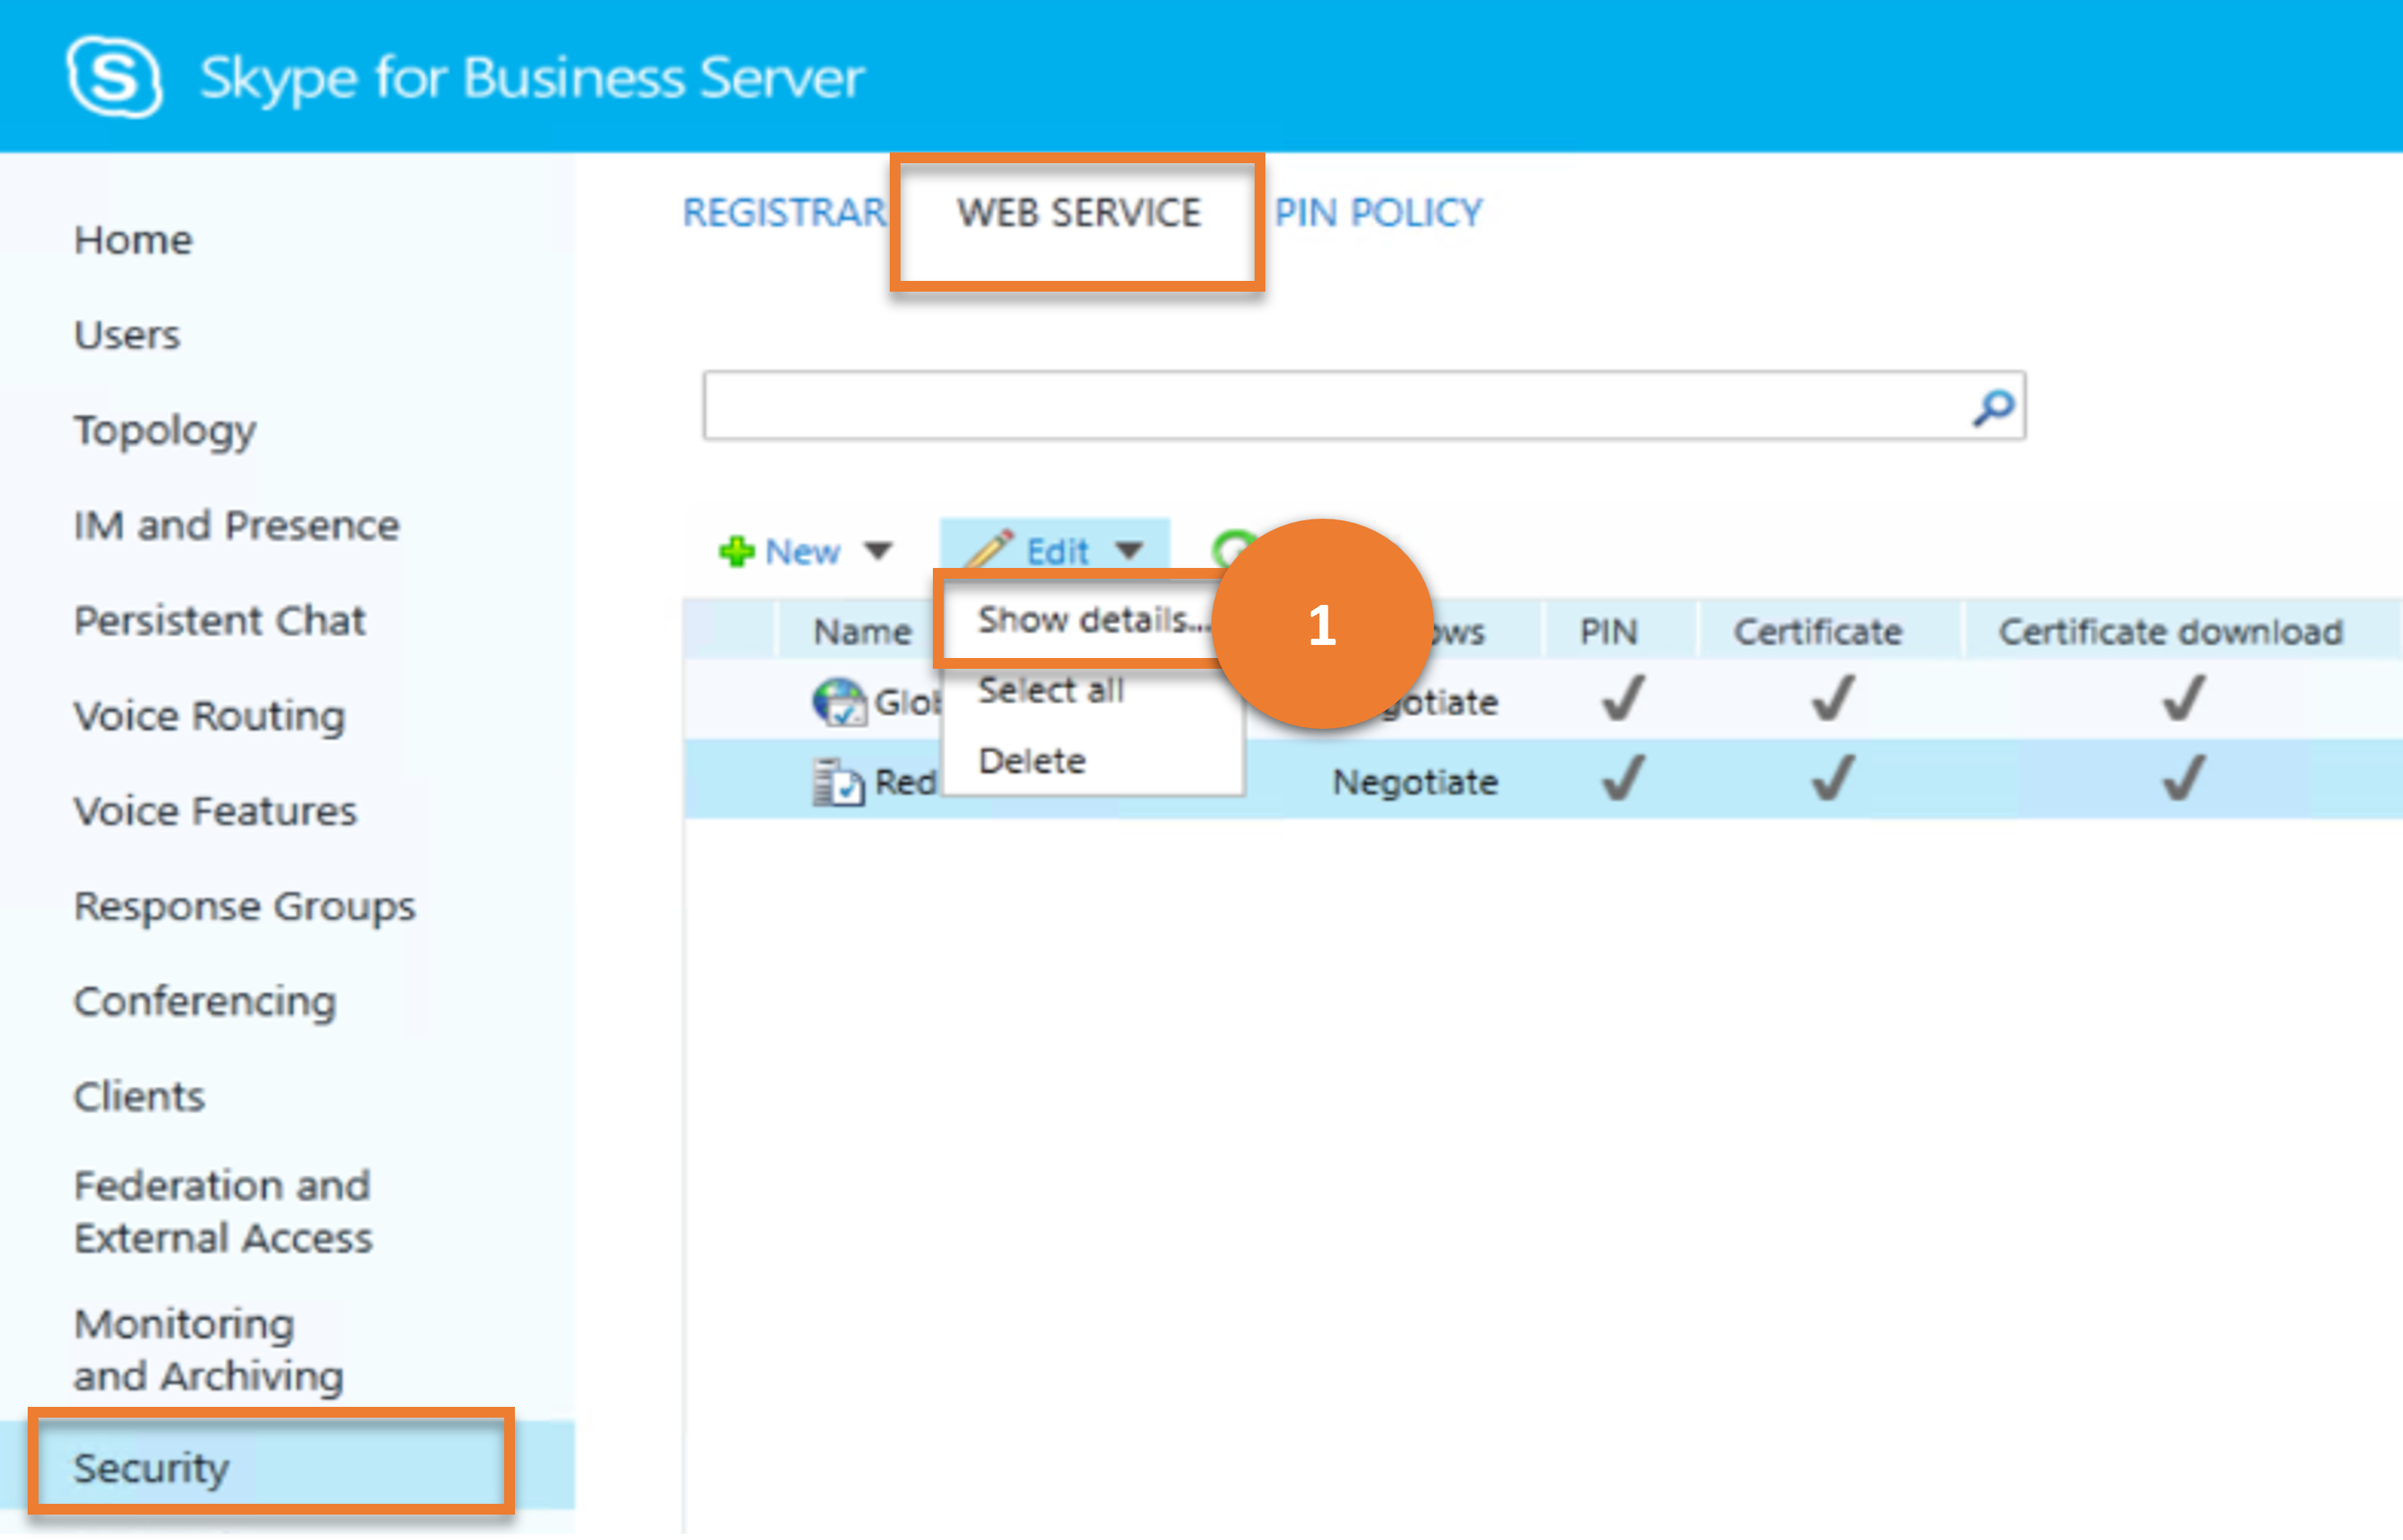2403x1540 pixels.
Task: Choose Delete from Edit menu
Action: click(x=1032, y=762)
